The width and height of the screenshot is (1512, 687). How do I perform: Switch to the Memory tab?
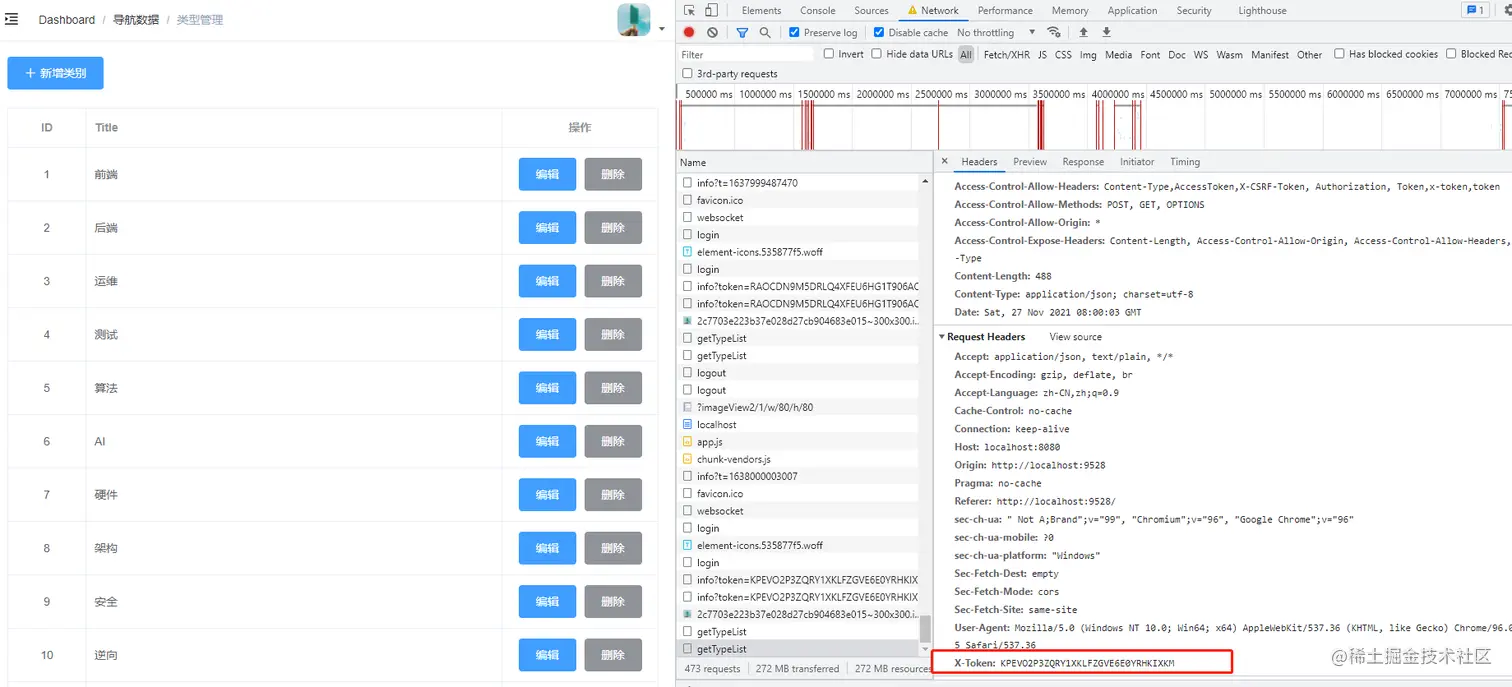point(1070,10)
